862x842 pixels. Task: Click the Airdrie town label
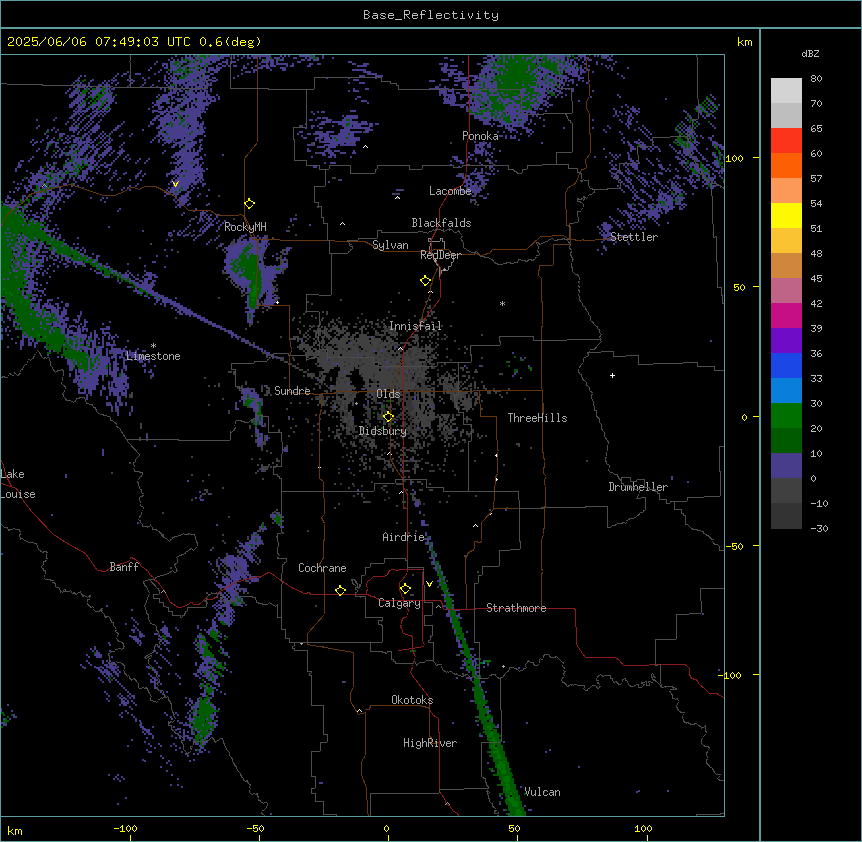pos(404,537)
